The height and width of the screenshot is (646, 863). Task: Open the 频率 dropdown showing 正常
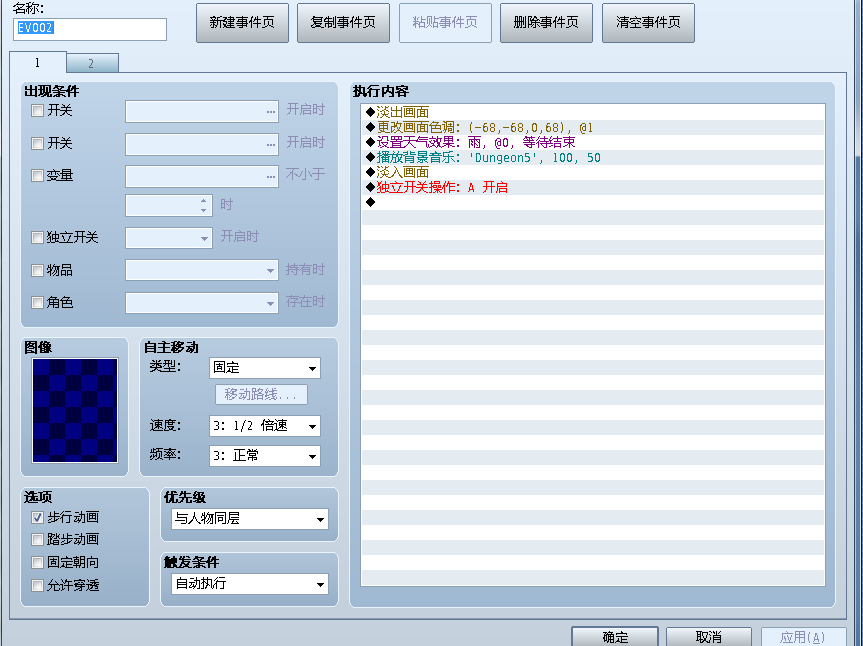pyautogui.click(x=265, y=456)
